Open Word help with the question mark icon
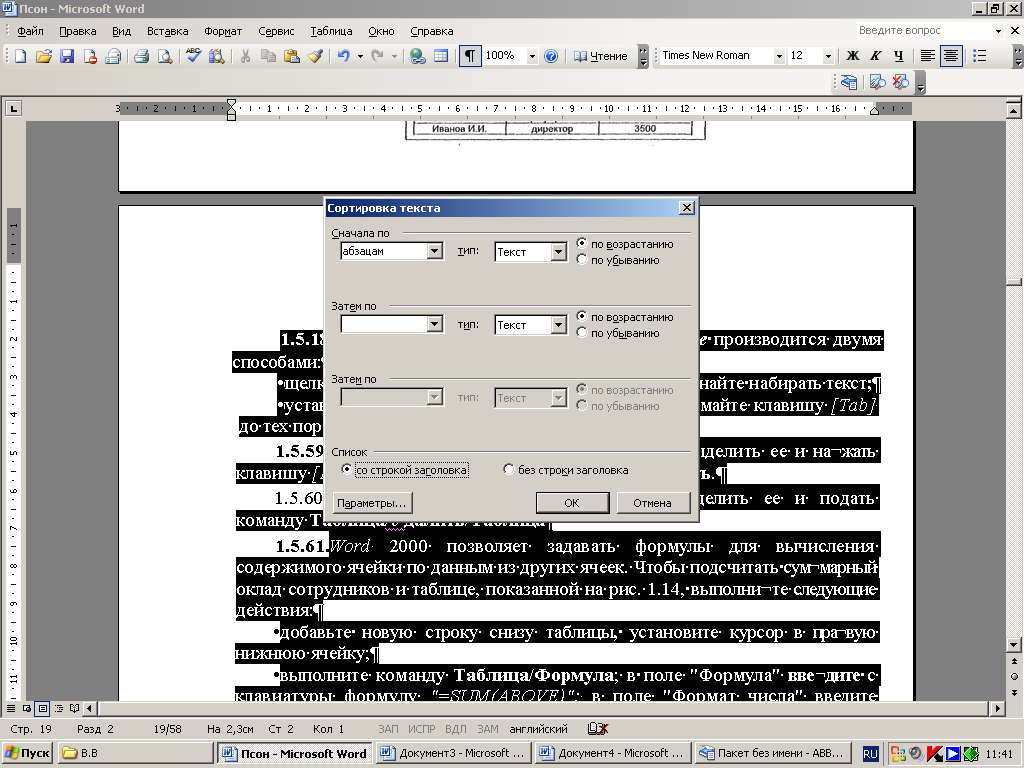This screenshot has width=1024, height=768. 551,56
